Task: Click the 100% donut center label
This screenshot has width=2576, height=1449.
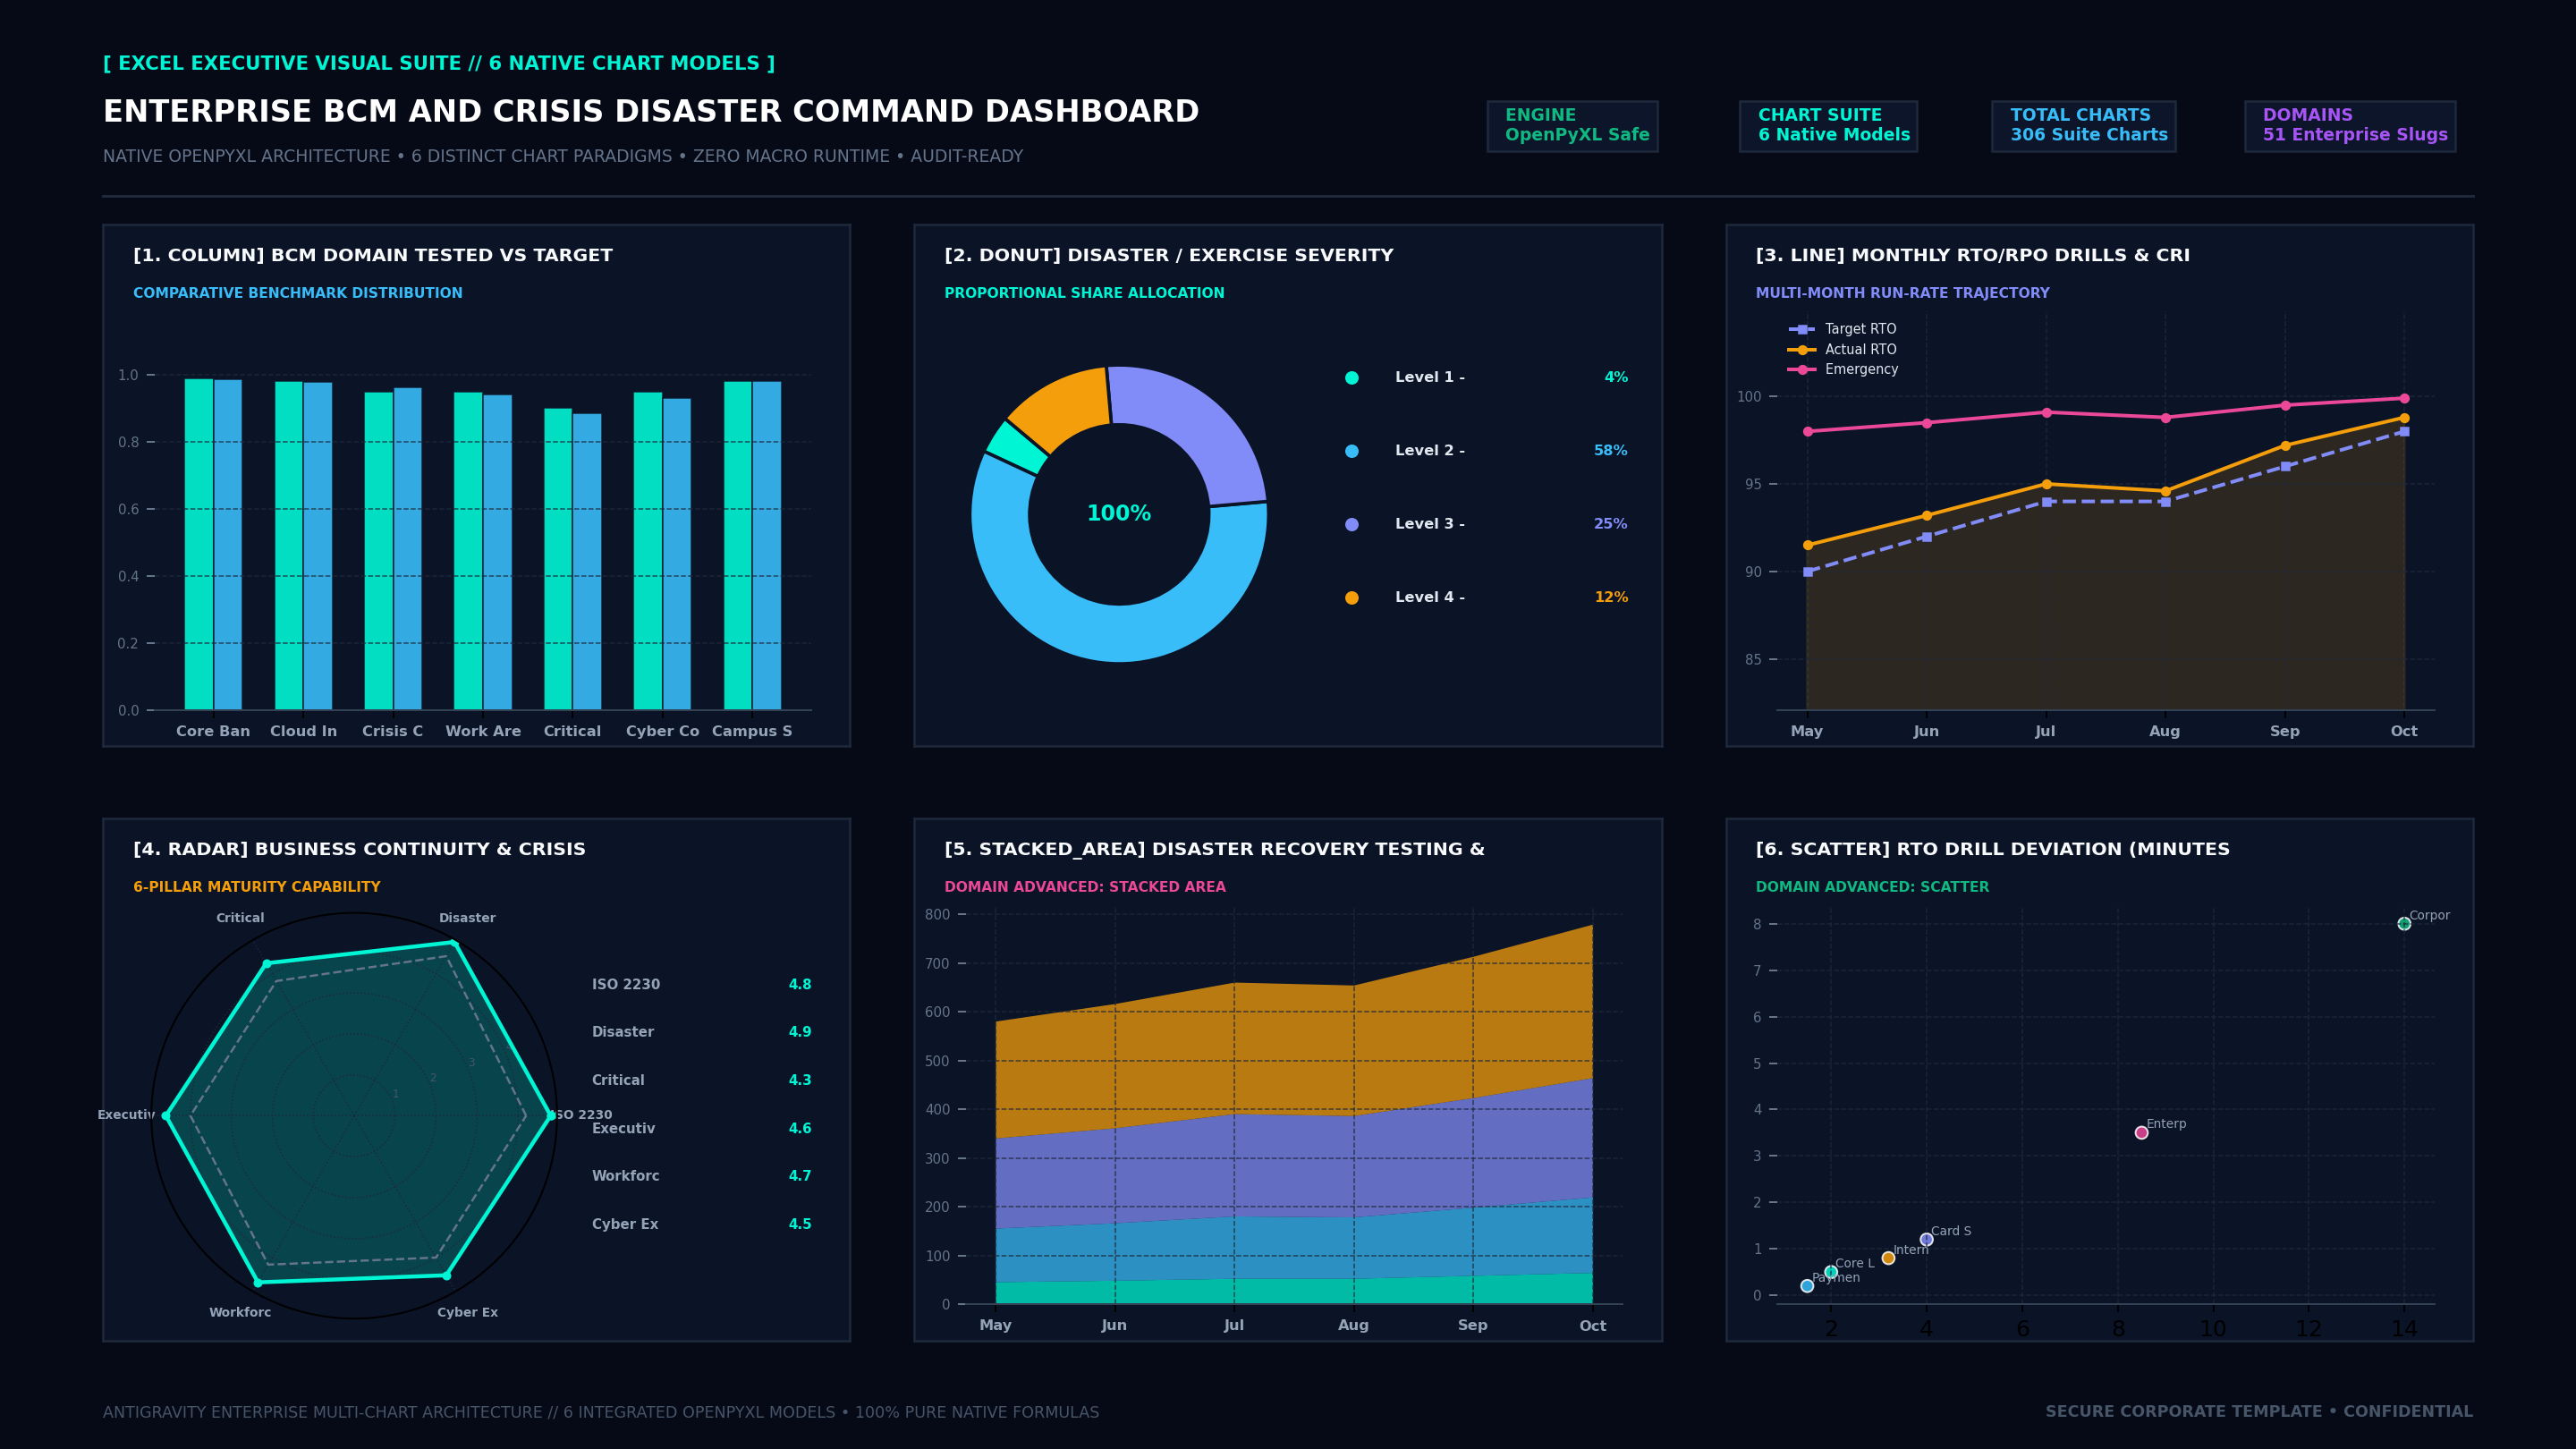Action: pos(1119,514)
